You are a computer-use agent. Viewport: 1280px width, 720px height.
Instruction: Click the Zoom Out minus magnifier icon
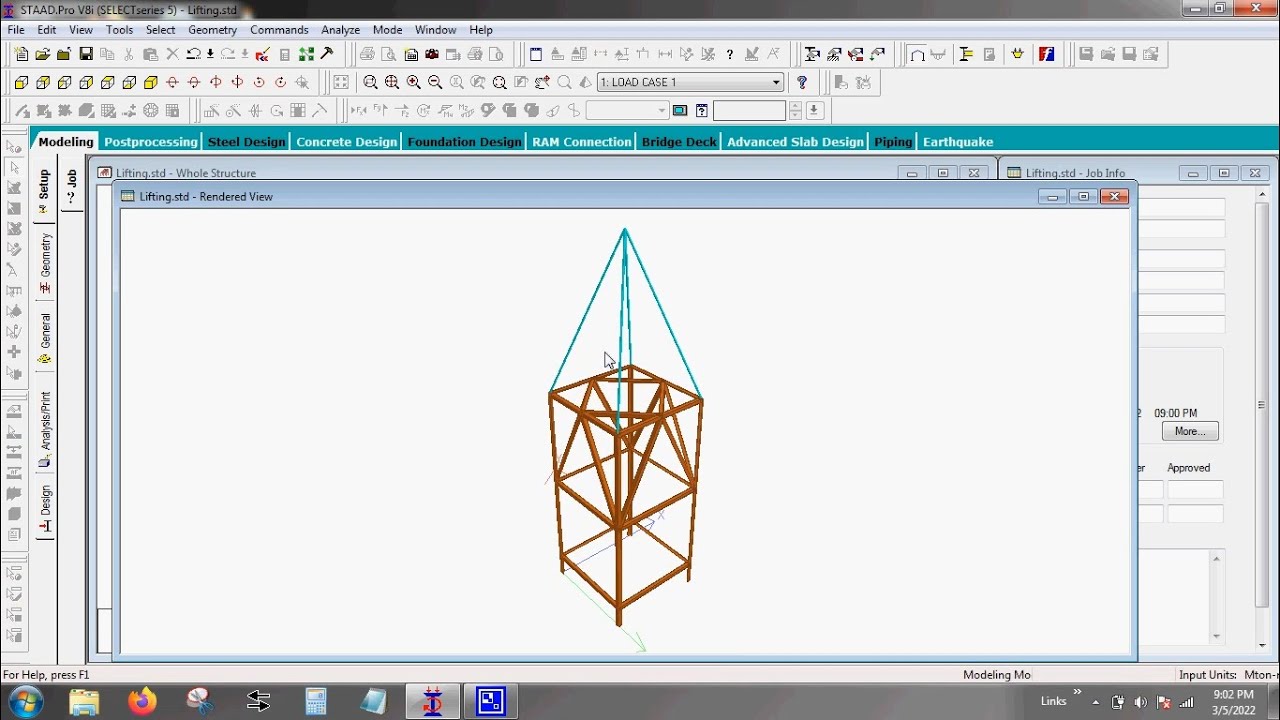point(435,82)
